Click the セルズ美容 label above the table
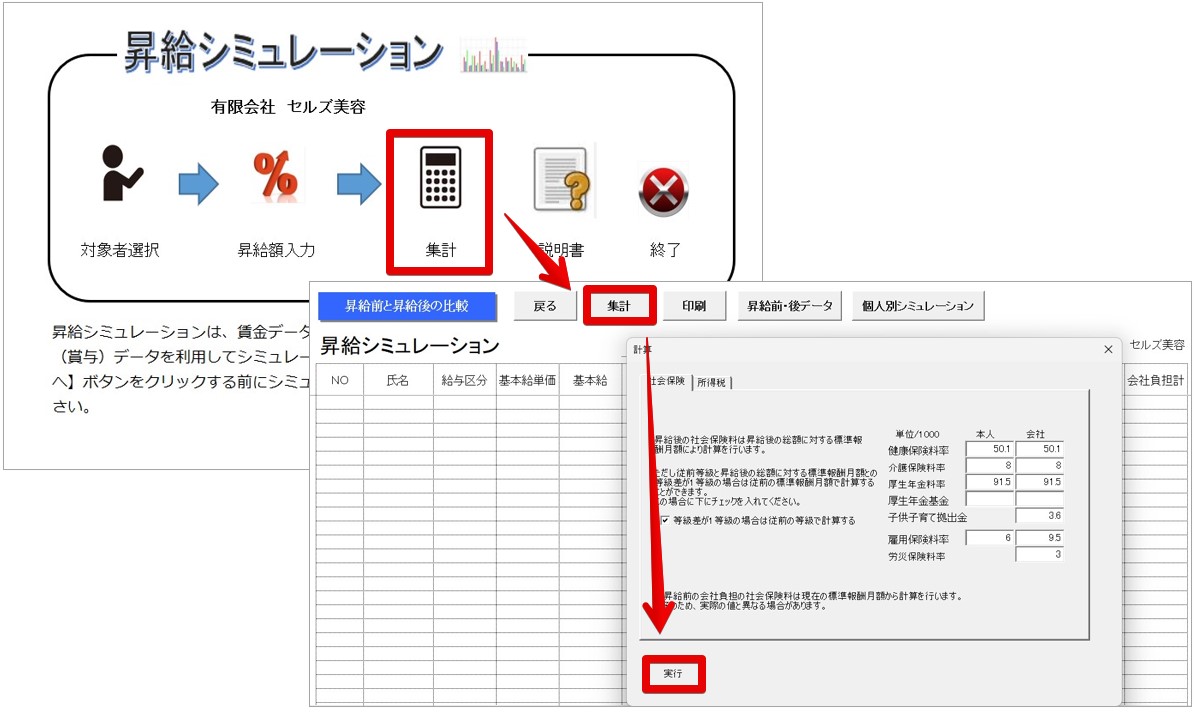The height and width of the screenshot is (714, 1199). pos(1157,345)
